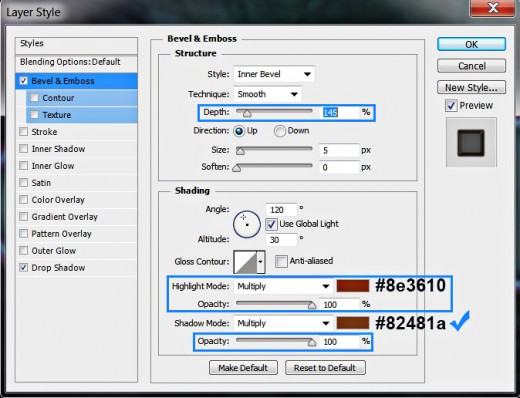Select the Contour list item label
The height and width of the screenshot is (398, 520).
pos(58,98)
